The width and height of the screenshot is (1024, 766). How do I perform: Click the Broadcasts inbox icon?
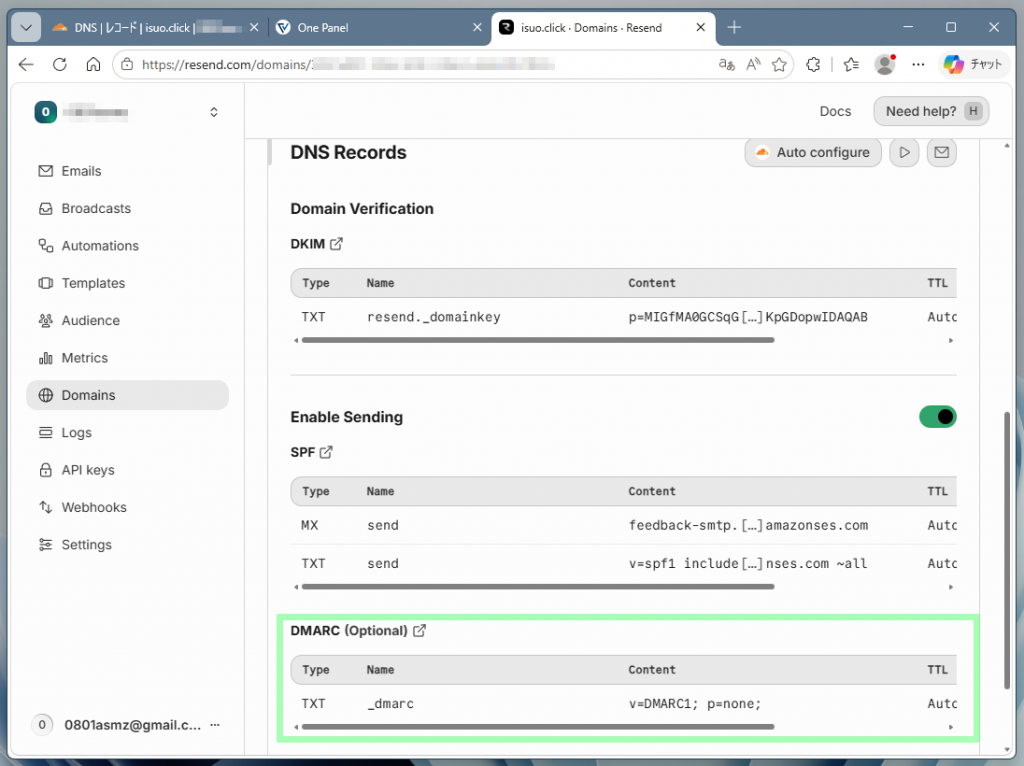46,208
